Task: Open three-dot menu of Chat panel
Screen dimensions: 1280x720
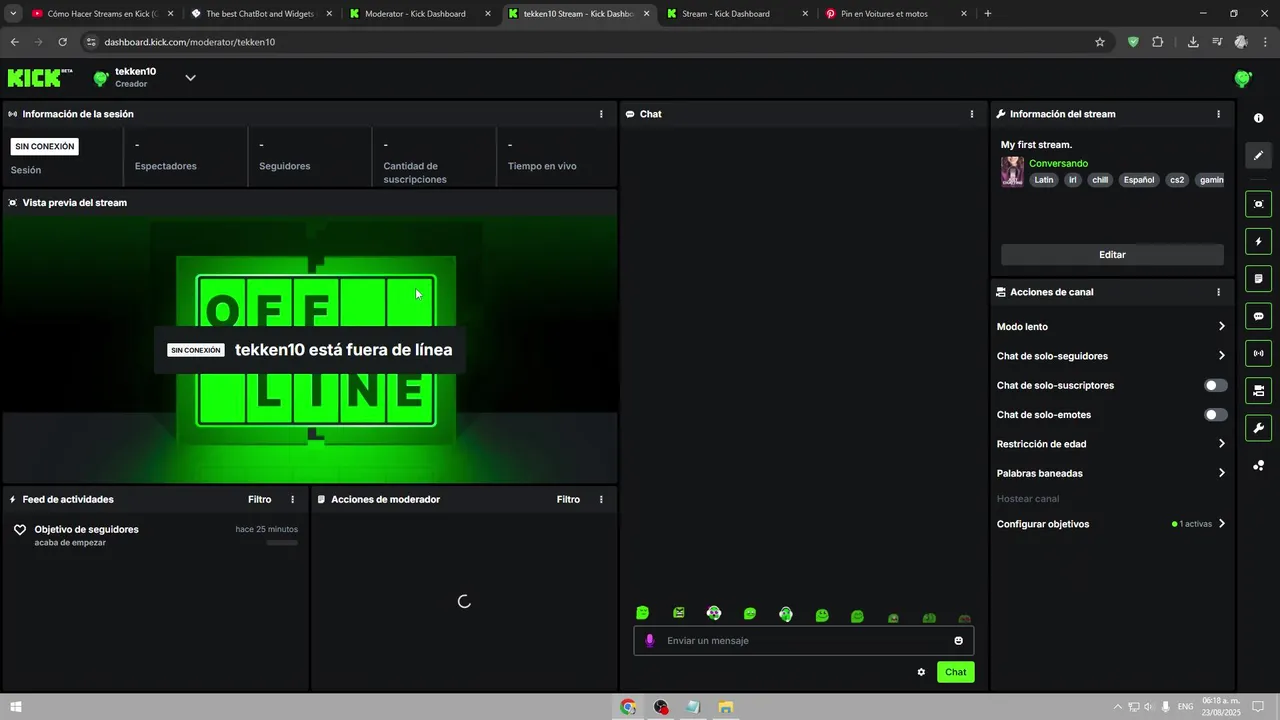Action: click(x=972, y=114)
